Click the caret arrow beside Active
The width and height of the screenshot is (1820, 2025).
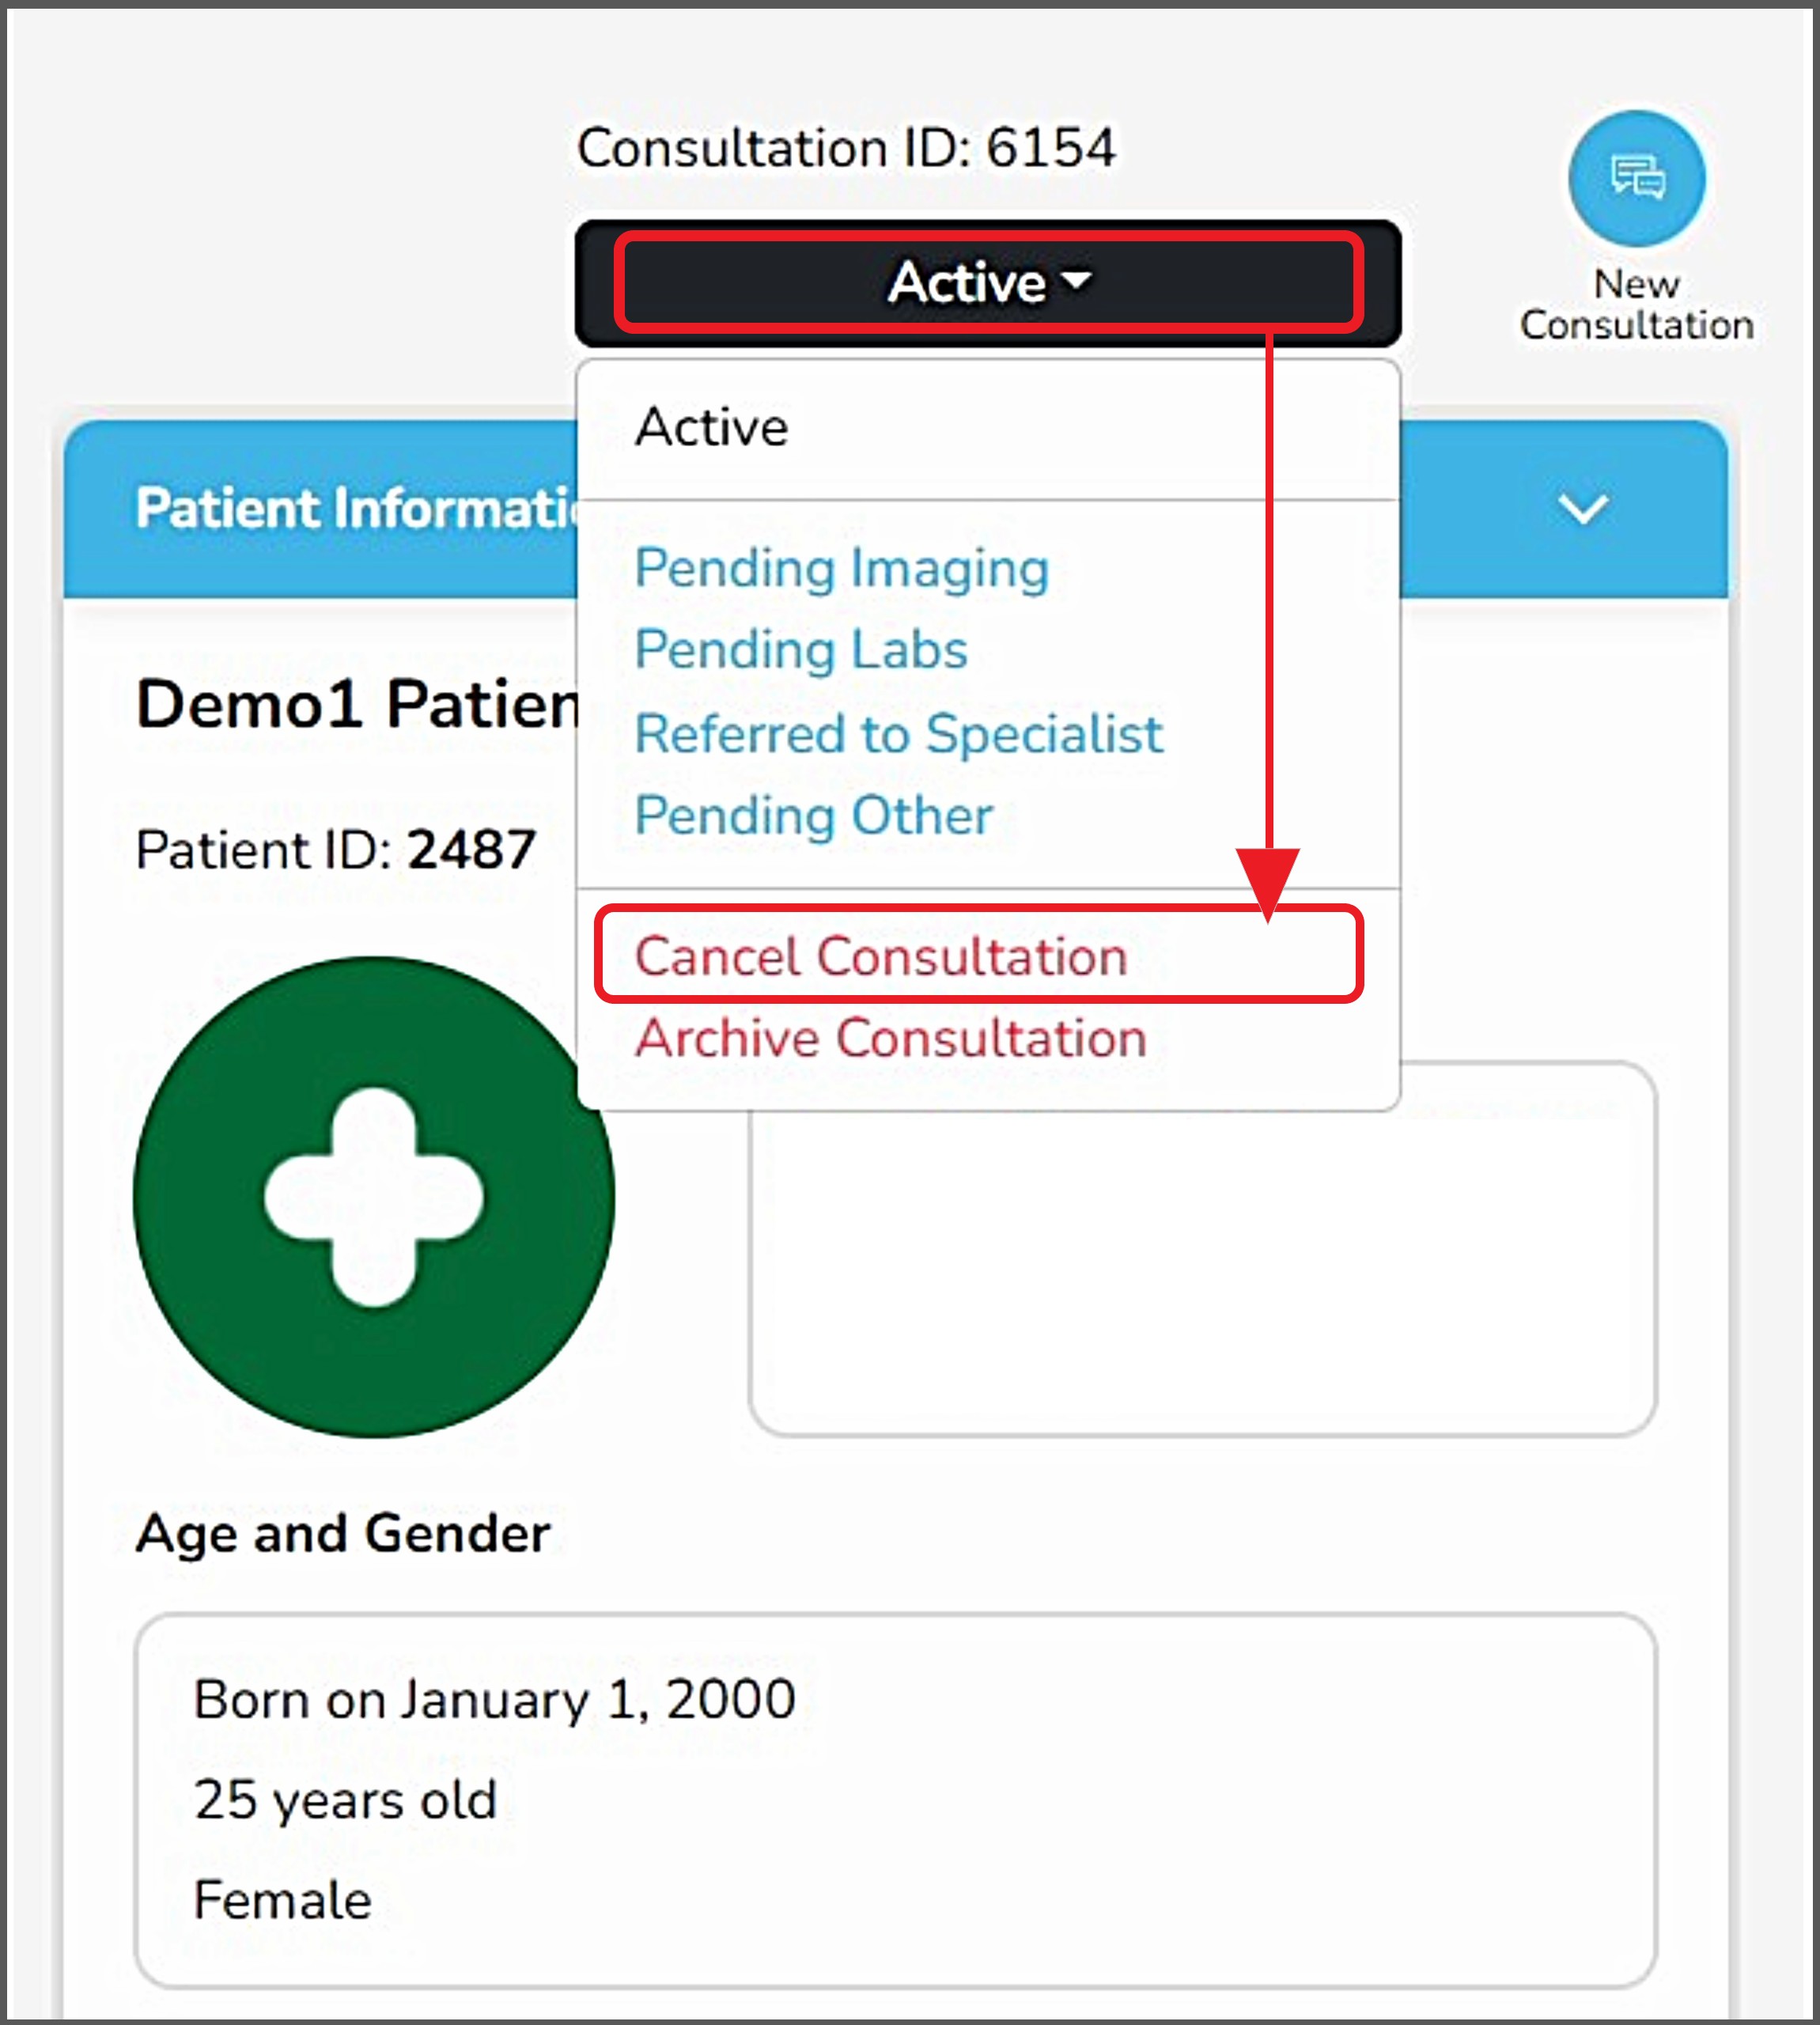click(1077, 281)
